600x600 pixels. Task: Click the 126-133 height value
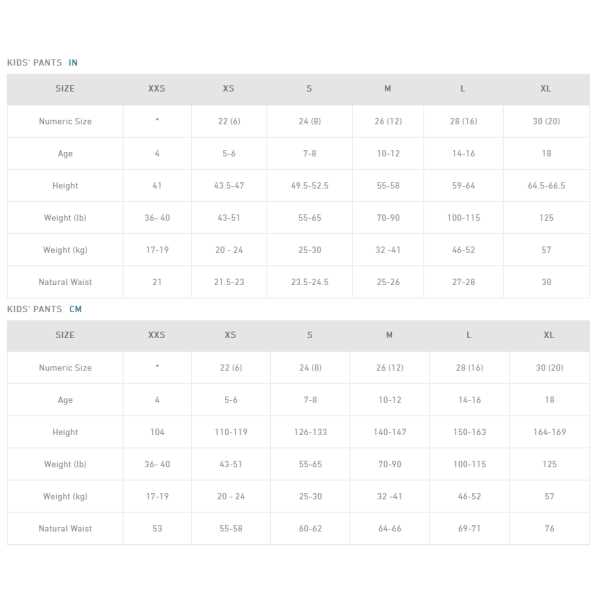click(310, 432)
